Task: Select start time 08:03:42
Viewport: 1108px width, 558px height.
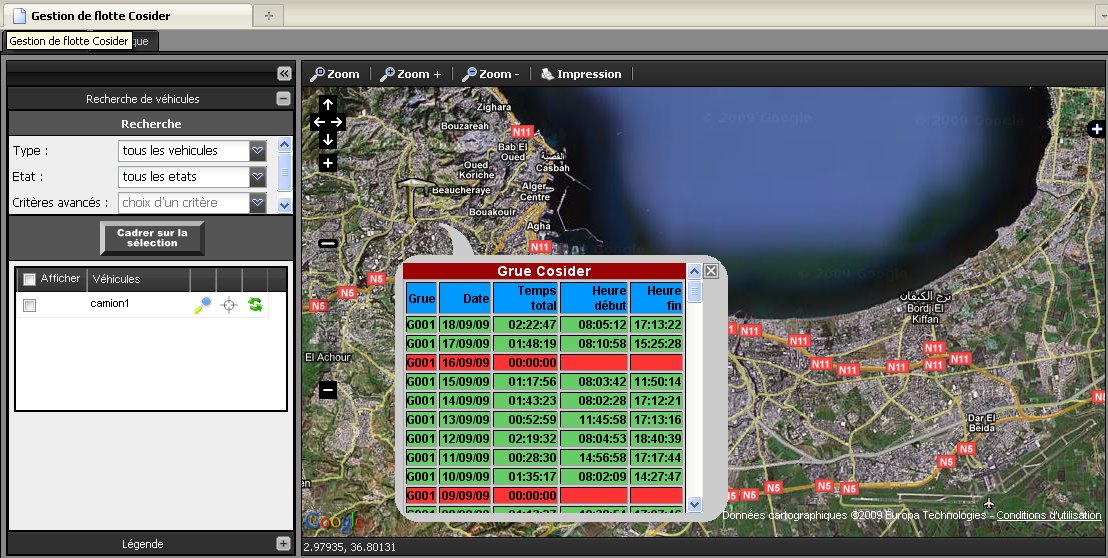Action: [x=594, y=382]
